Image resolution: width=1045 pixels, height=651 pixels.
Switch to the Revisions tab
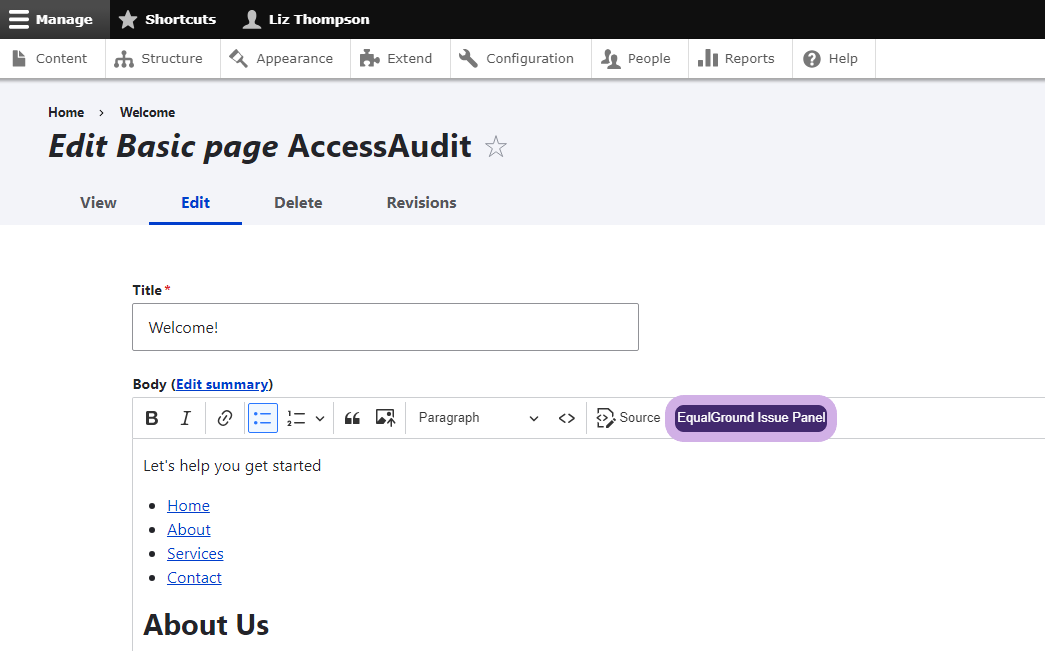421,202
